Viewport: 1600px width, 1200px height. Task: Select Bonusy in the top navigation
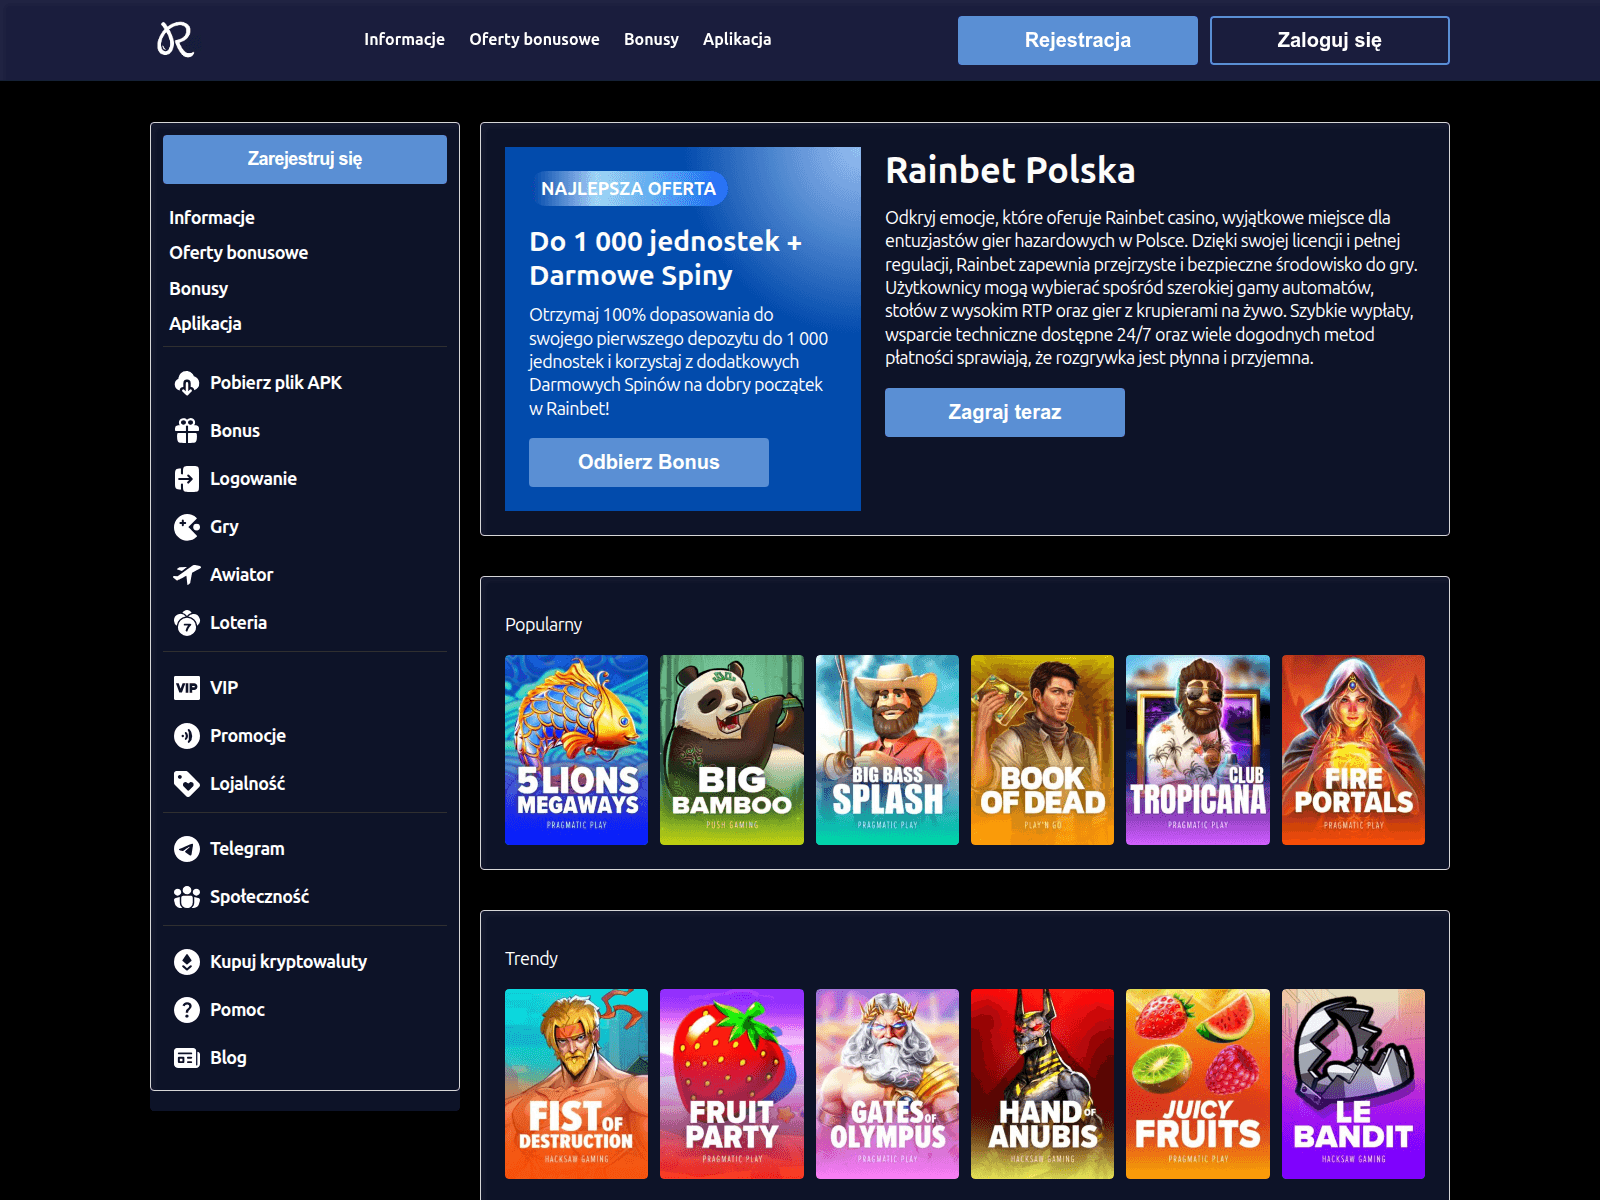click(651, 39)
